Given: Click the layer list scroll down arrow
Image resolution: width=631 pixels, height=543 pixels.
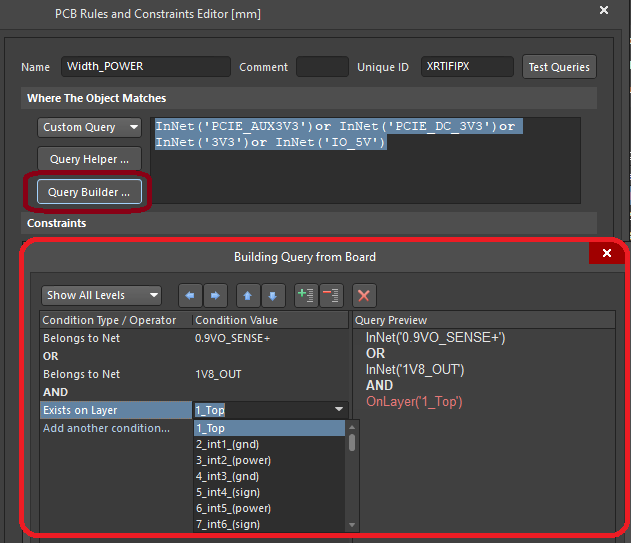Looking at the screenshot, I should click(x=352, y=524).
